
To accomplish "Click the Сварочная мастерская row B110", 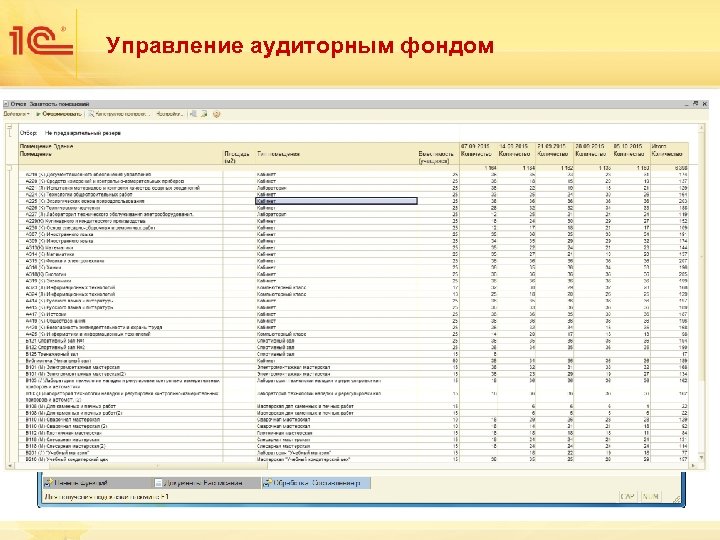I will [354, 420].
